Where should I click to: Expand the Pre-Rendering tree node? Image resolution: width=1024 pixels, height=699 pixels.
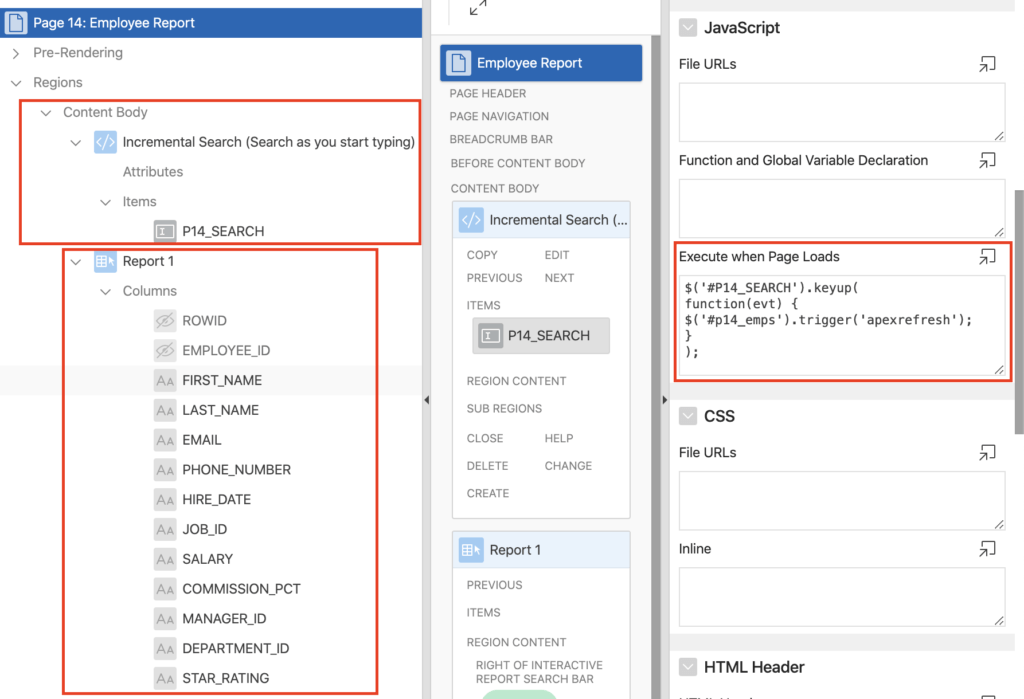(x=16, y=53)
